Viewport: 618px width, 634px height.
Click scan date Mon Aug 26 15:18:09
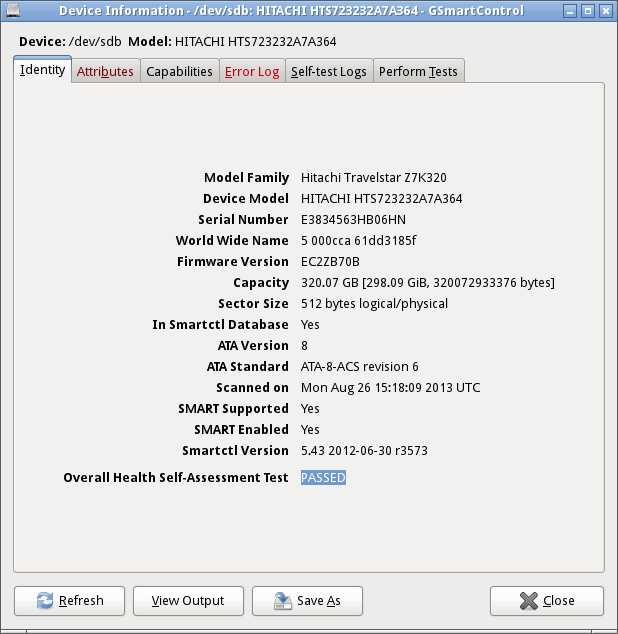pyautogui.click(x=391, y=388)
